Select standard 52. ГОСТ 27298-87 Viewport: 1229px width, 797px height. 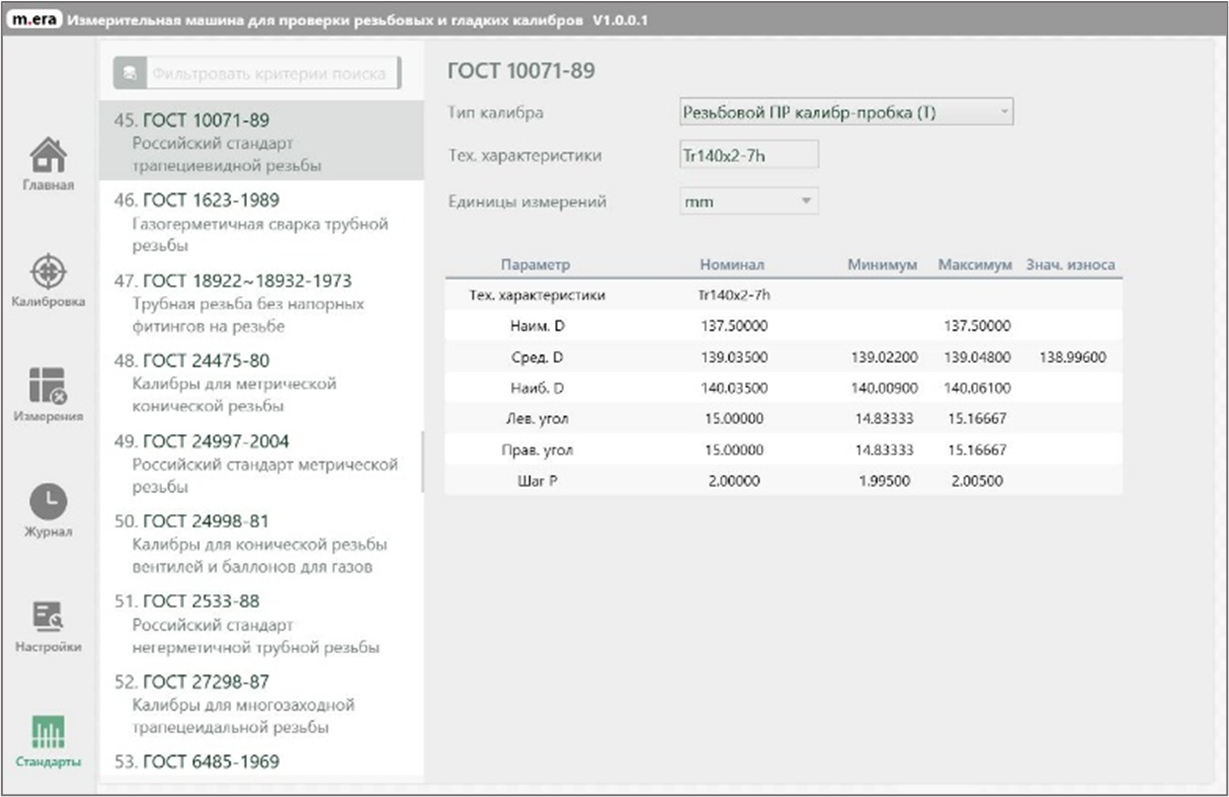pyautogui.click(x=262, y=704)
